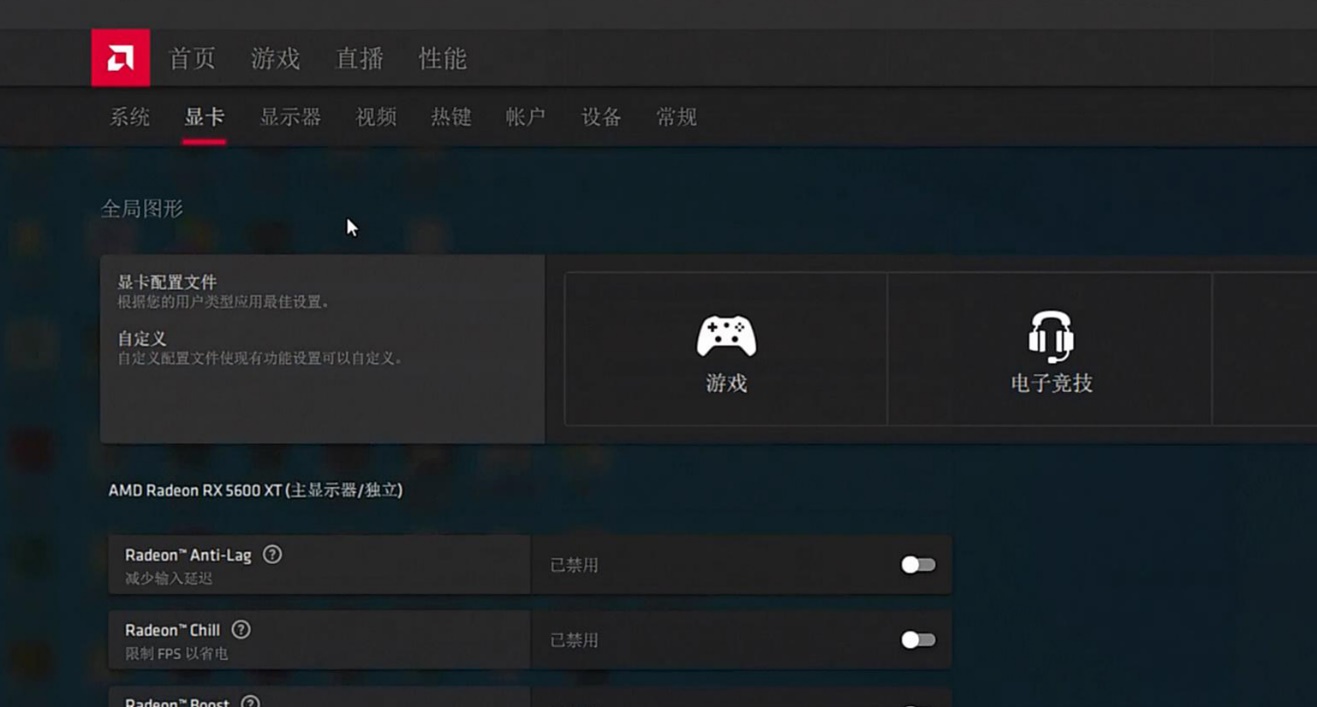This screenshot has width=1317, height=707.
Task: Go to the 性能 performance tab
Action: [x=443, y=59]
